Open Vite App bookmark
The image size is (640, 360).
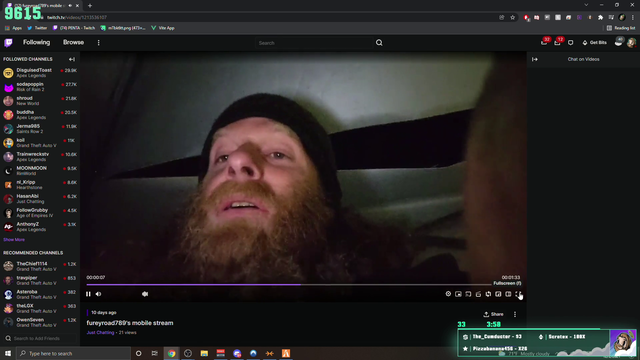click(x=163, y=28)
